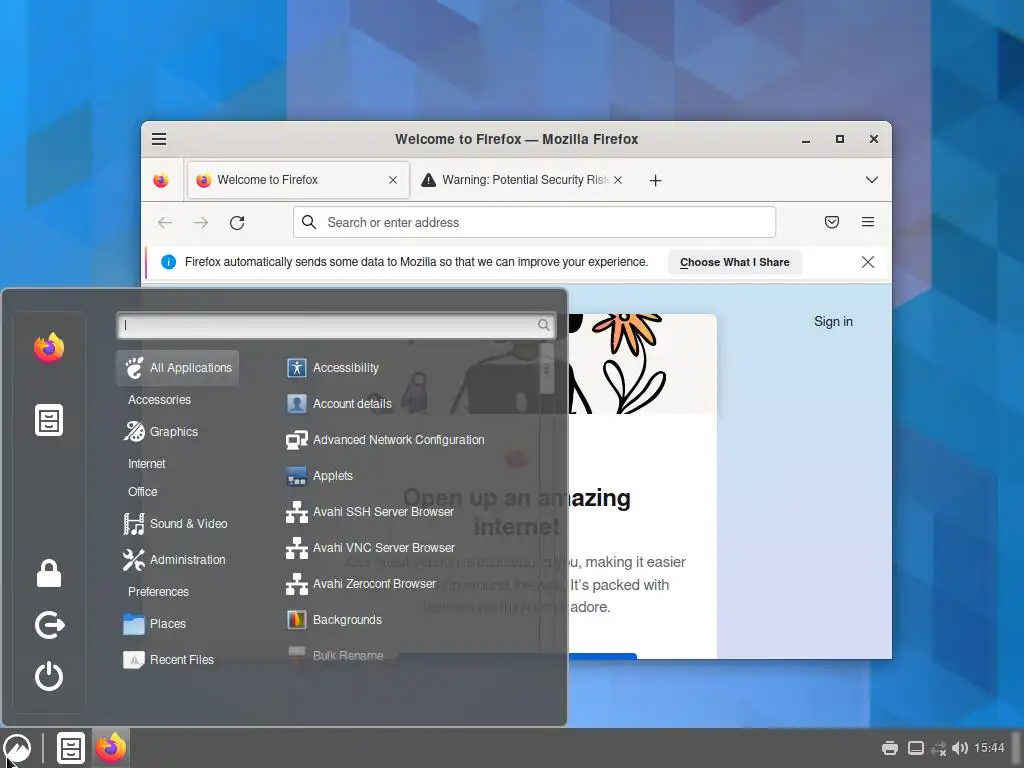1024x768 pixels.
Task: Click the Firefox back arrow
Action: [165, 223]
